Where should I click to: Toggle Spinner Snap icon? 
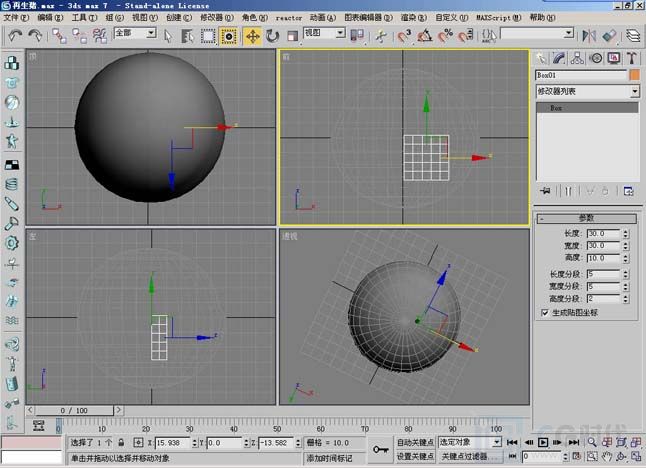[466, 36]
